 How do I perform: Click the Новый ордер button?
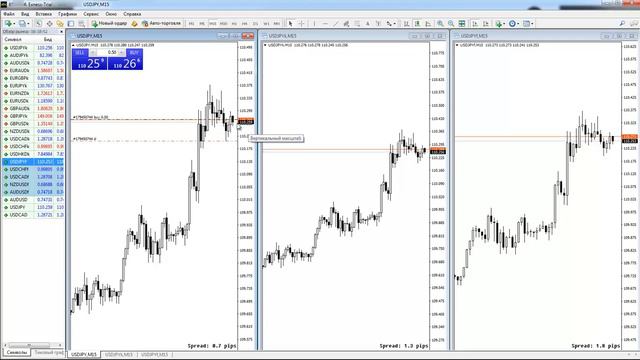click(x=109, y=24)
